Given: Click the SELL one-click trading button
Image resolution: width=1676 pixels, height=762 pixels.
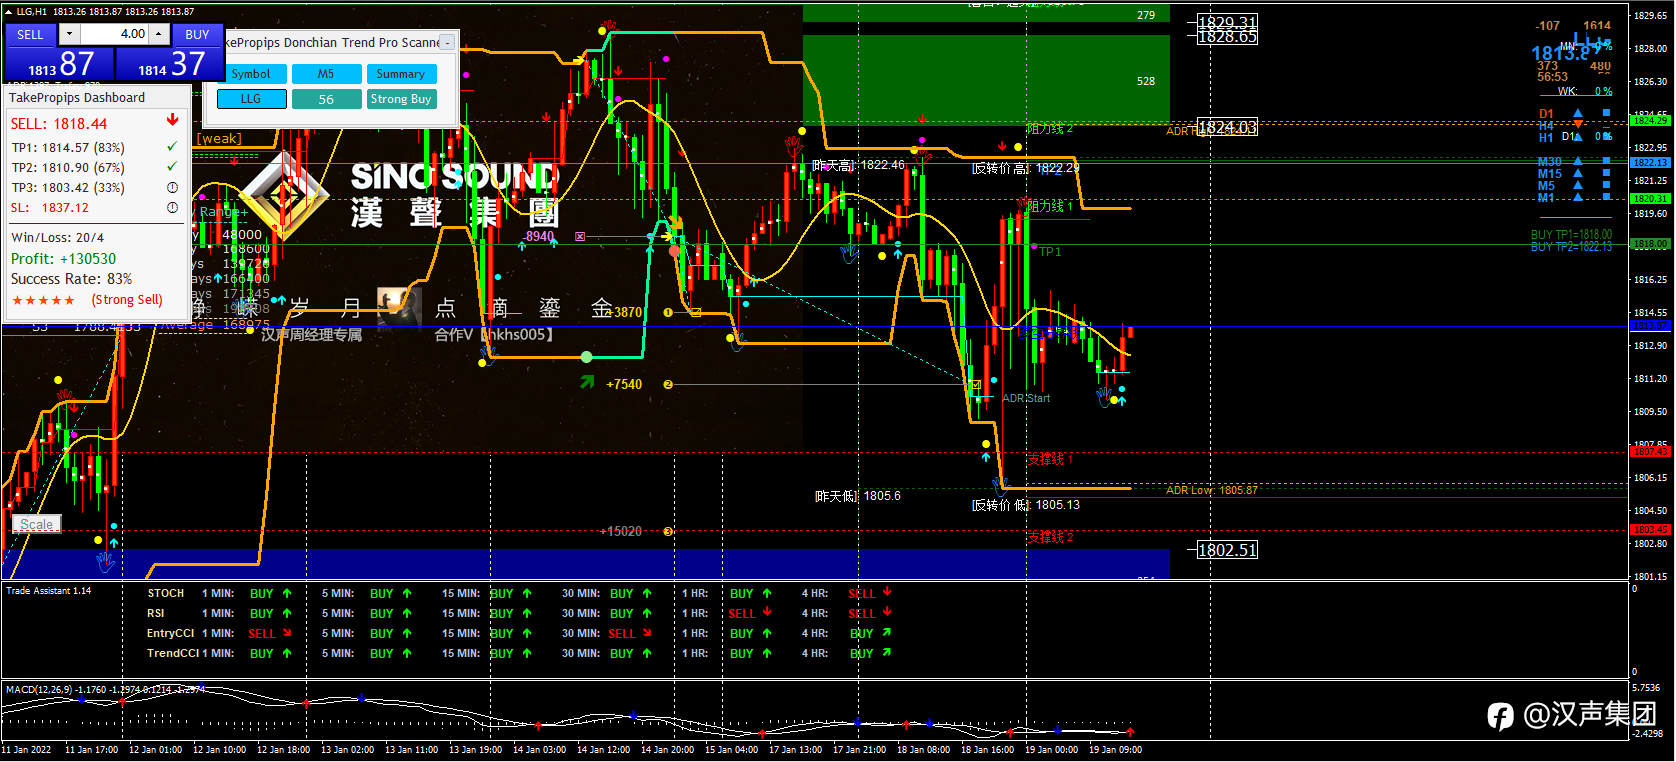Looking at the screenshot, I should (30, 34).
